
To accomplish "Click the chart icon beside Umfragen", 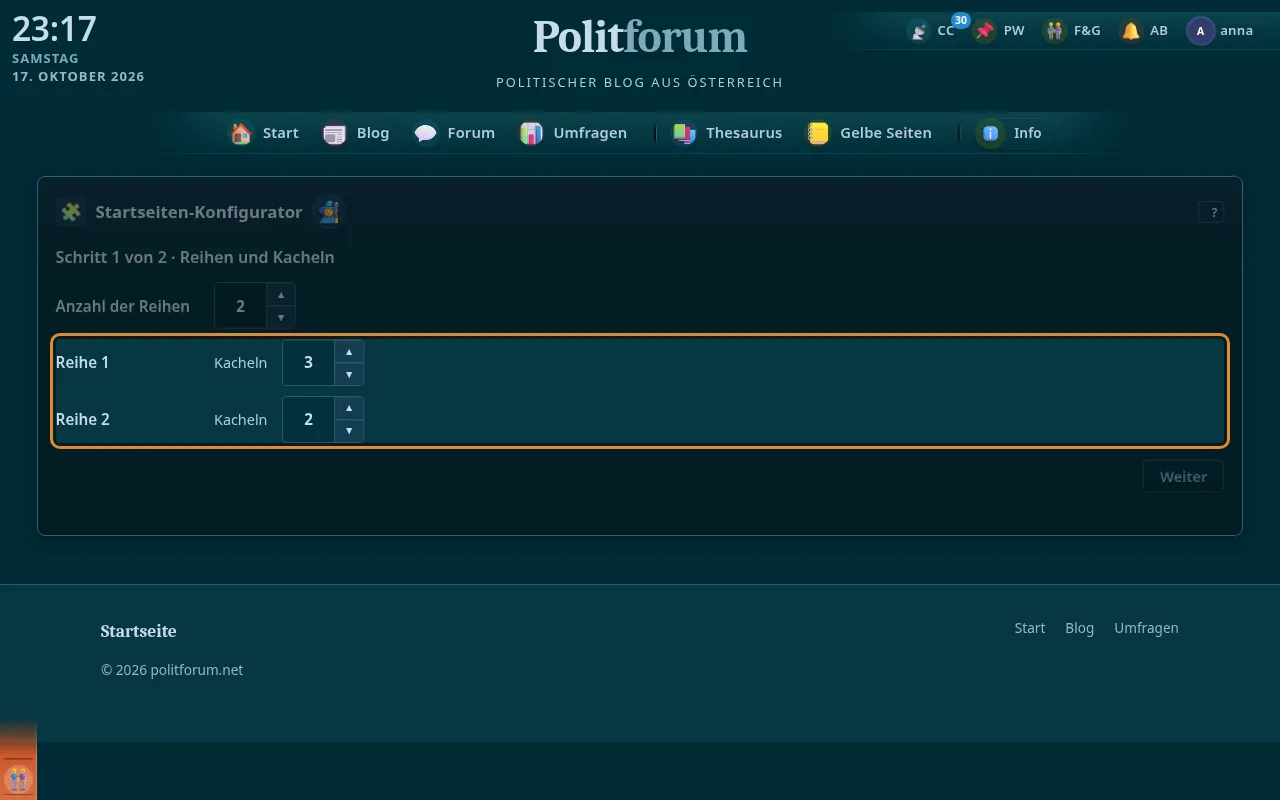I will pyautogui.click(x=531, y=133).
